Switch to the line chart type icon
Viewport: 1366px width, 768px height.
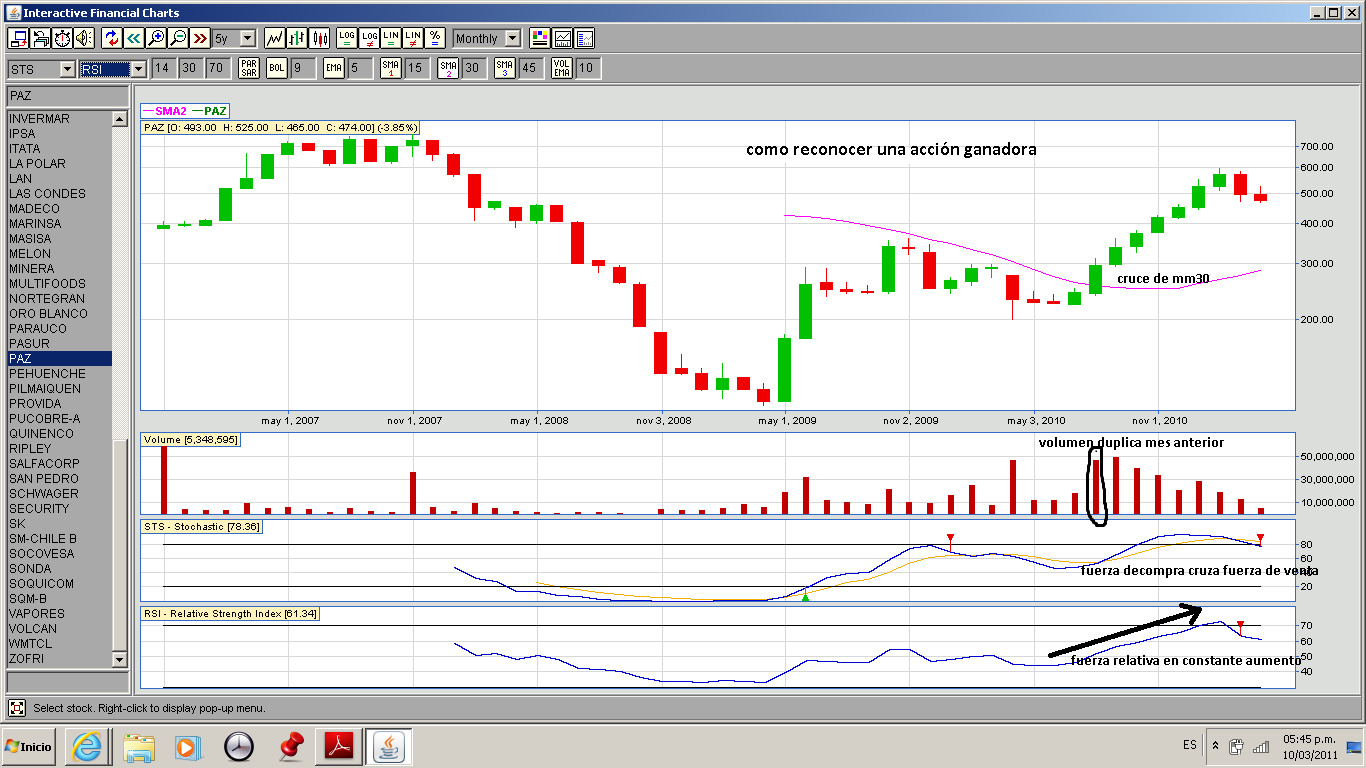(x=274, y=39)
